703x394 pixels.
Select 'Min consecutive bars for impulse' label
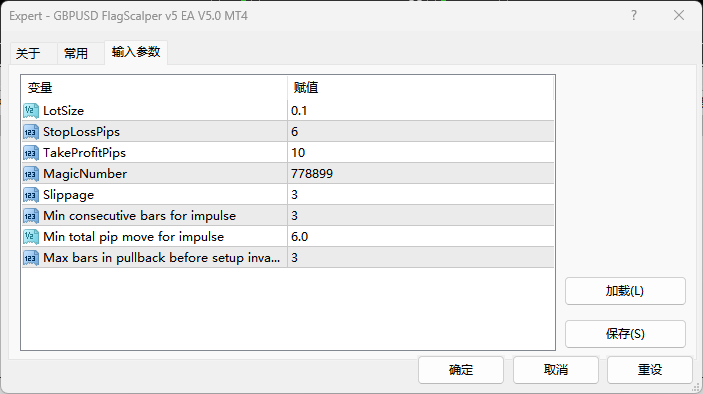139,216
